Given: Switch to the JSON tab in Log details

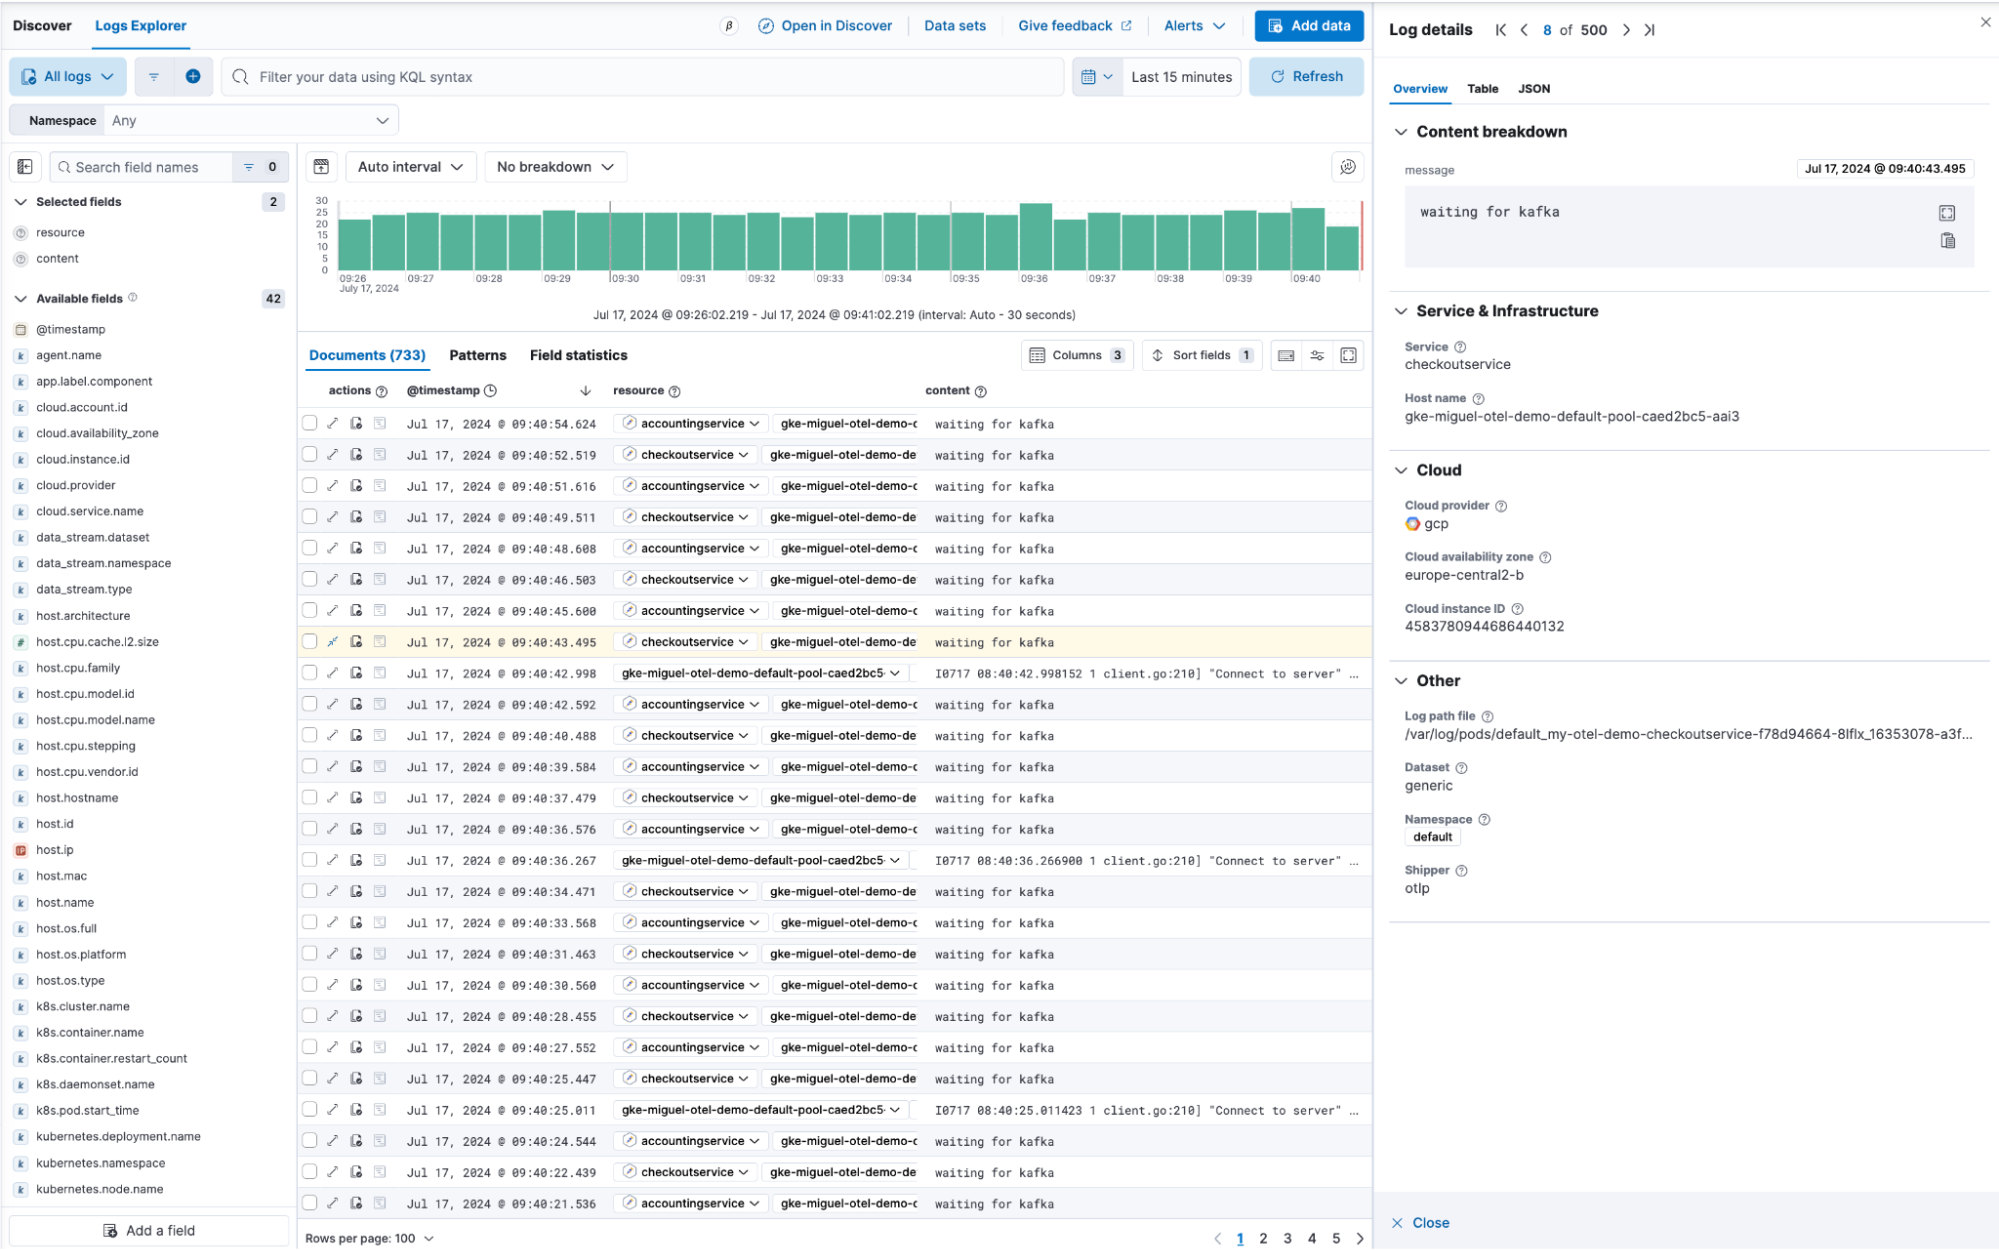Looking at the screenshot, I should pyautogui.click(x=1532, y=89).
